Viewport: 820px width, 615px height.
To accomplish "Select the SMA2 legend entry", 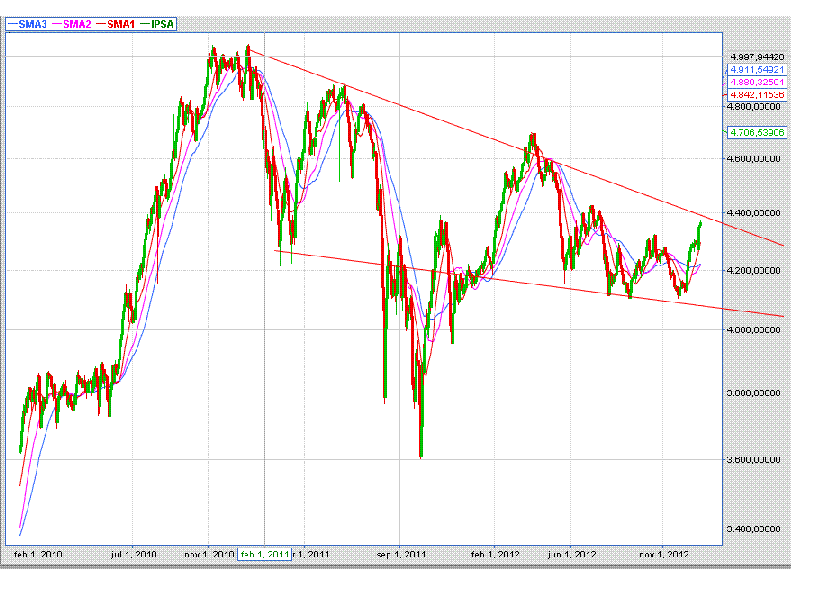I will coord(79,23).
